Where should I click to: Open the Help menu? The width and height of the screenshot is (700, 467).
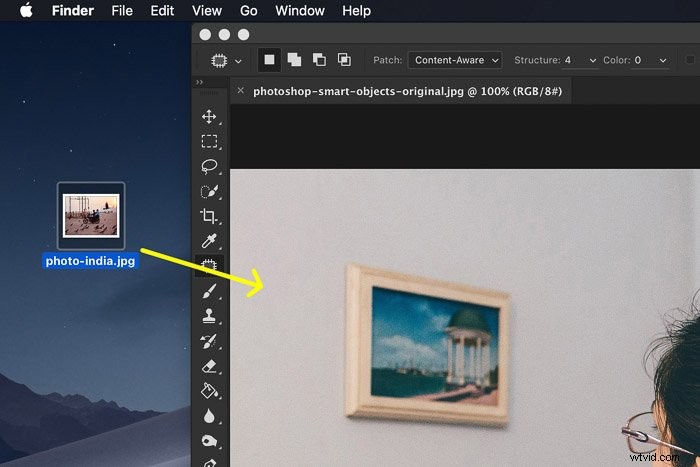356,11
